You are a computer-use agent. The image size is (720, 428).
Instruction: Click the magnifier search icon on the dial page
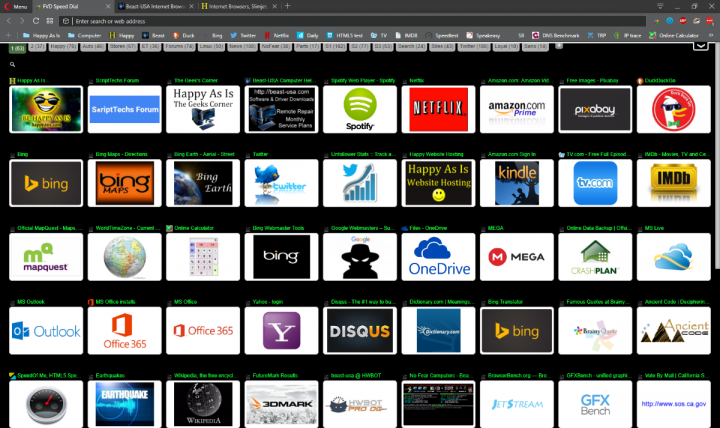12,65
